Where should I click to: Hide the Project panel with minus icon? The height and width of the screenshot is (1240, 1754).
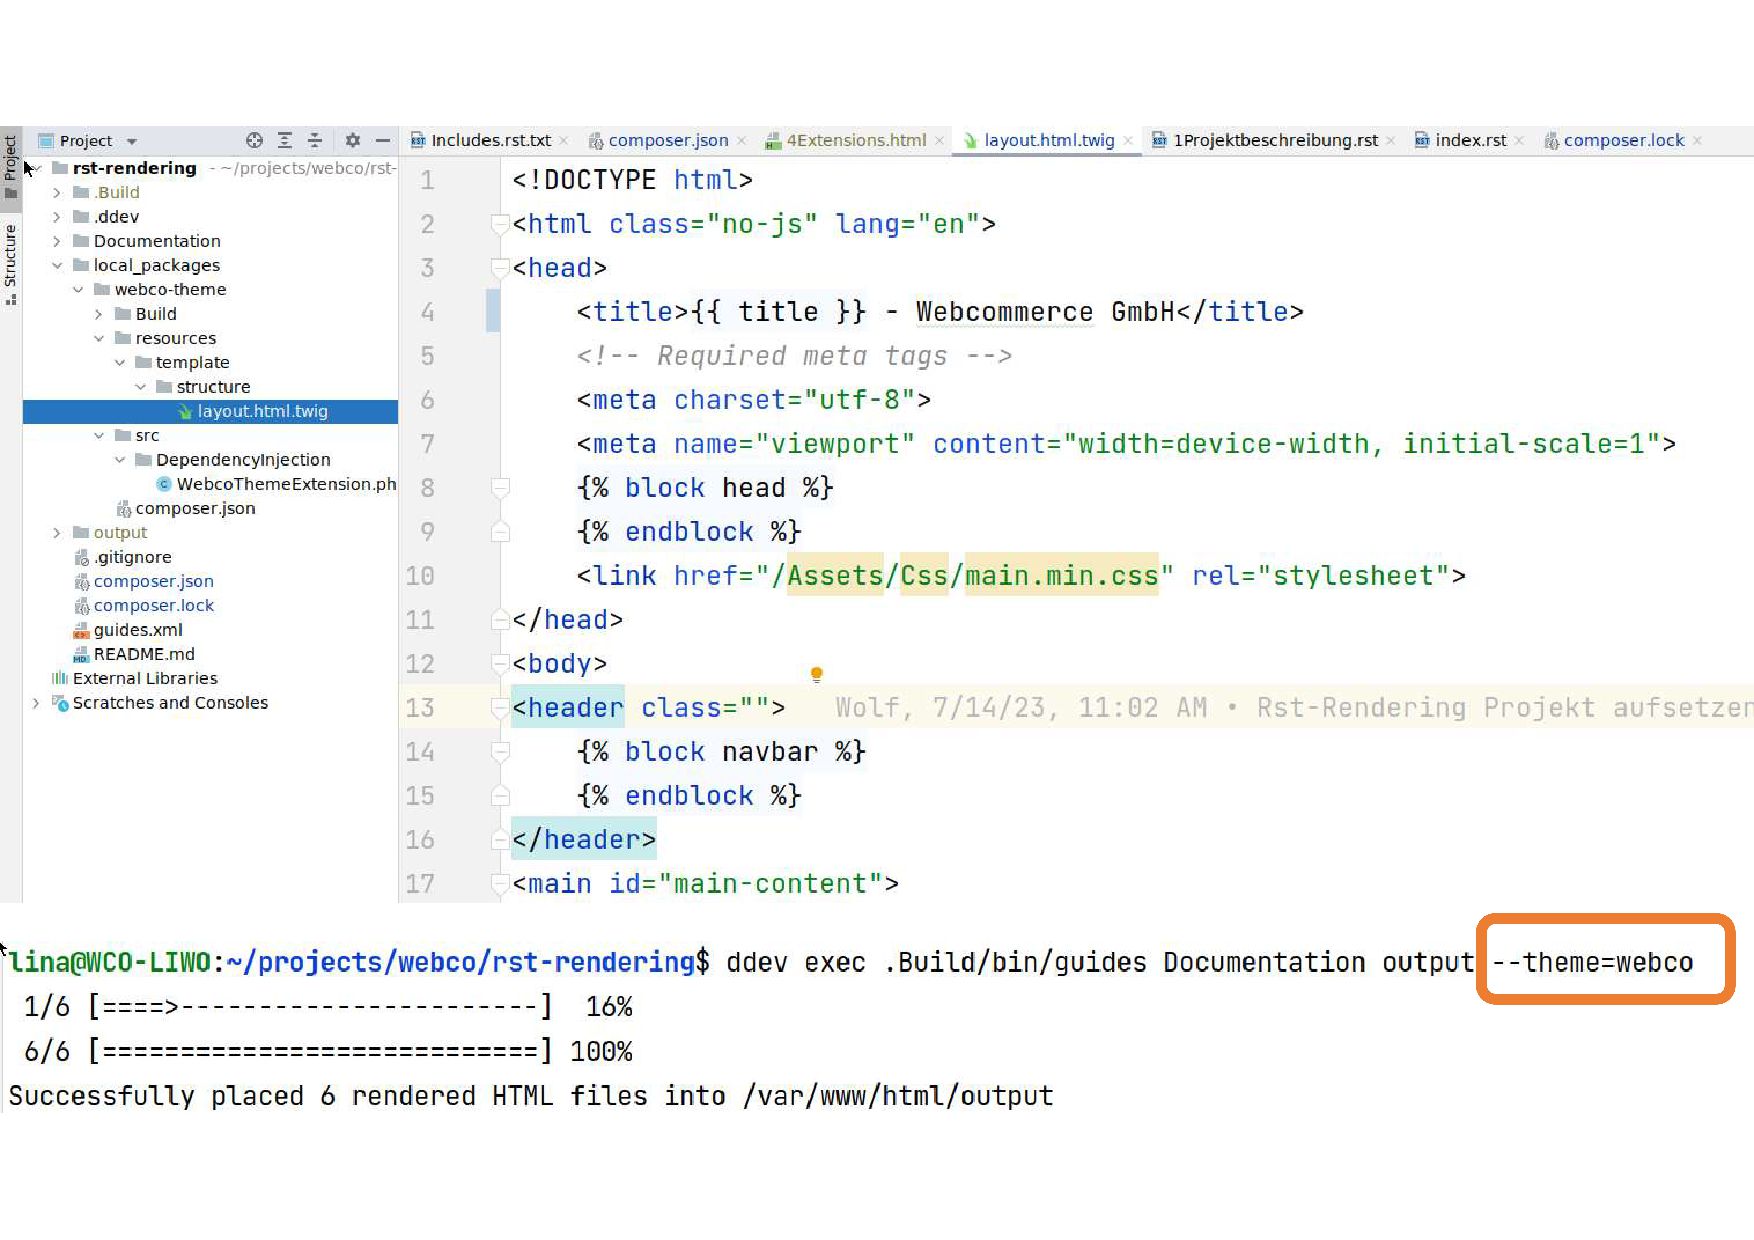coord(382,141)
